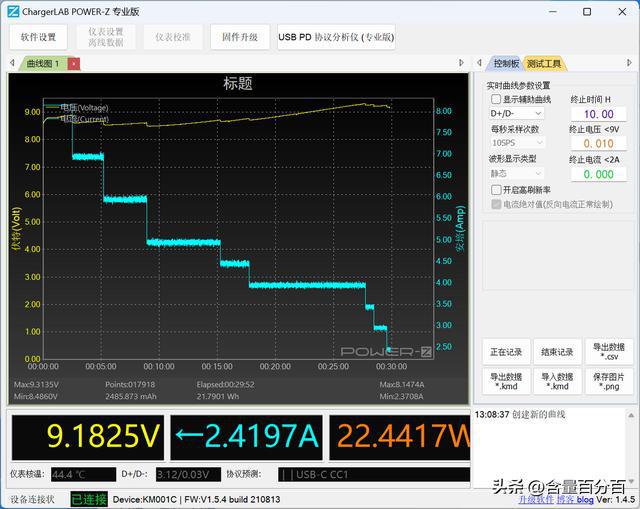Click the 导出数据 *.kmd button

[x=506, y=381]
